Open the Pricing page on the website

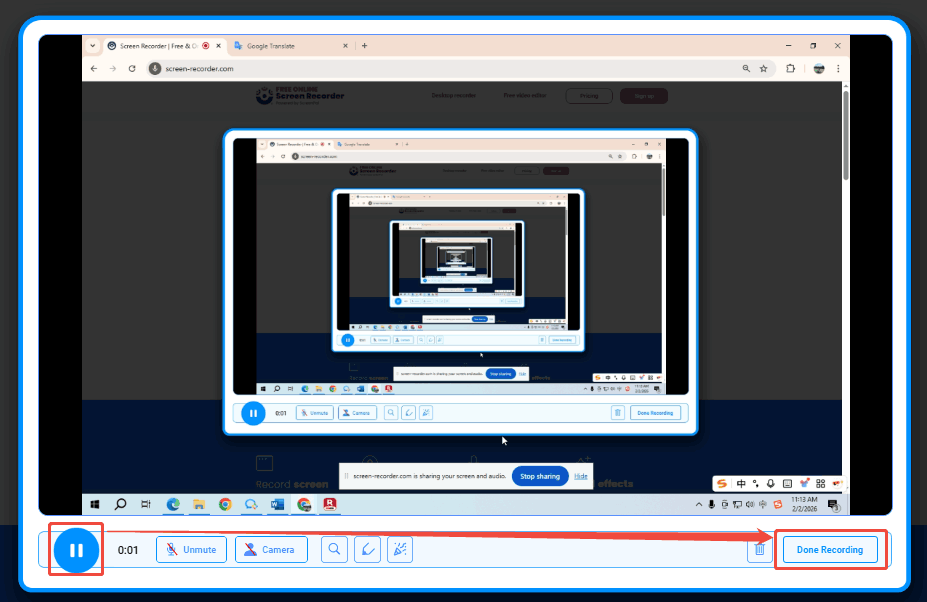(x=589, y=96)
